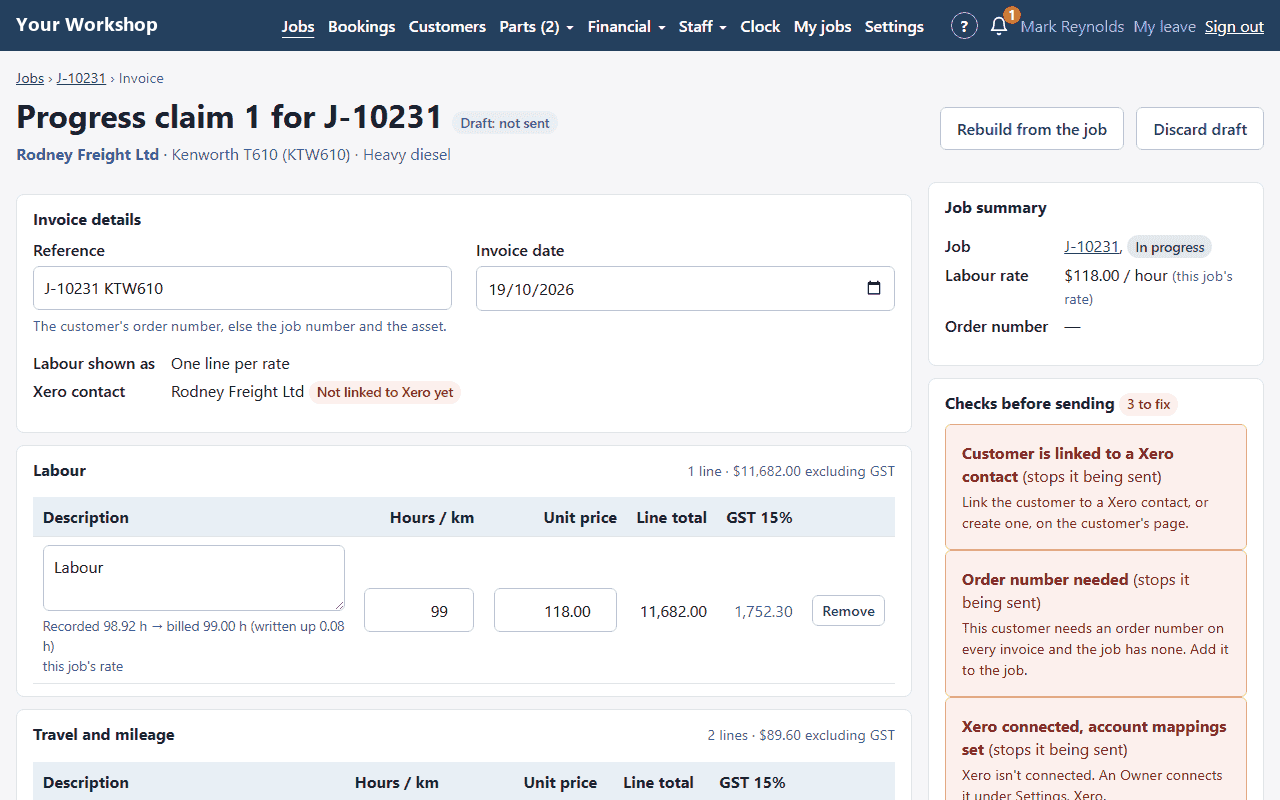The height and width of the screenshot is (800, 1280).
Task: Click the Travel and mileage section heading
Action: (x=104, y=735)
